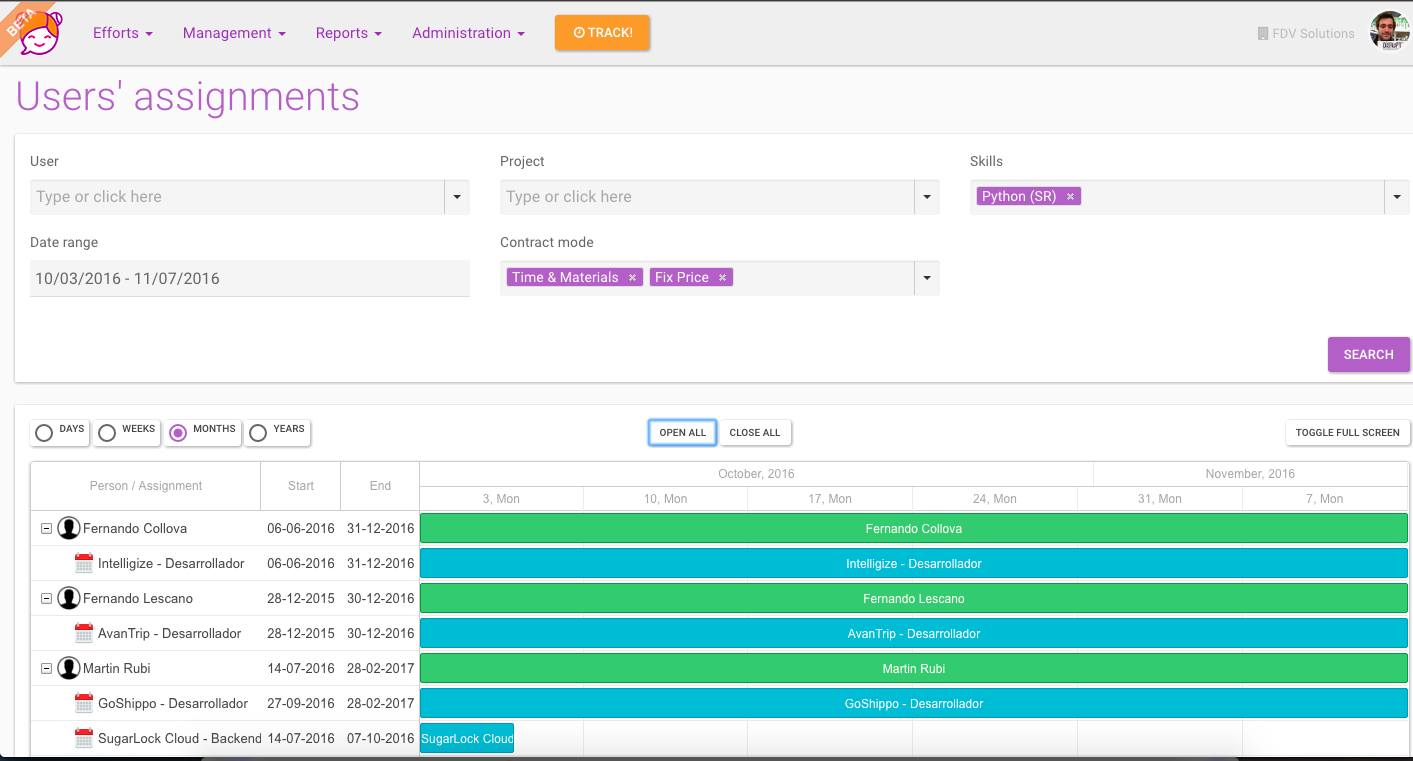Image resolution: width=1413 pixels, height=761 pixels.
Task: Collapse the Fernando Lescano row
Action: tap(46, 598)
